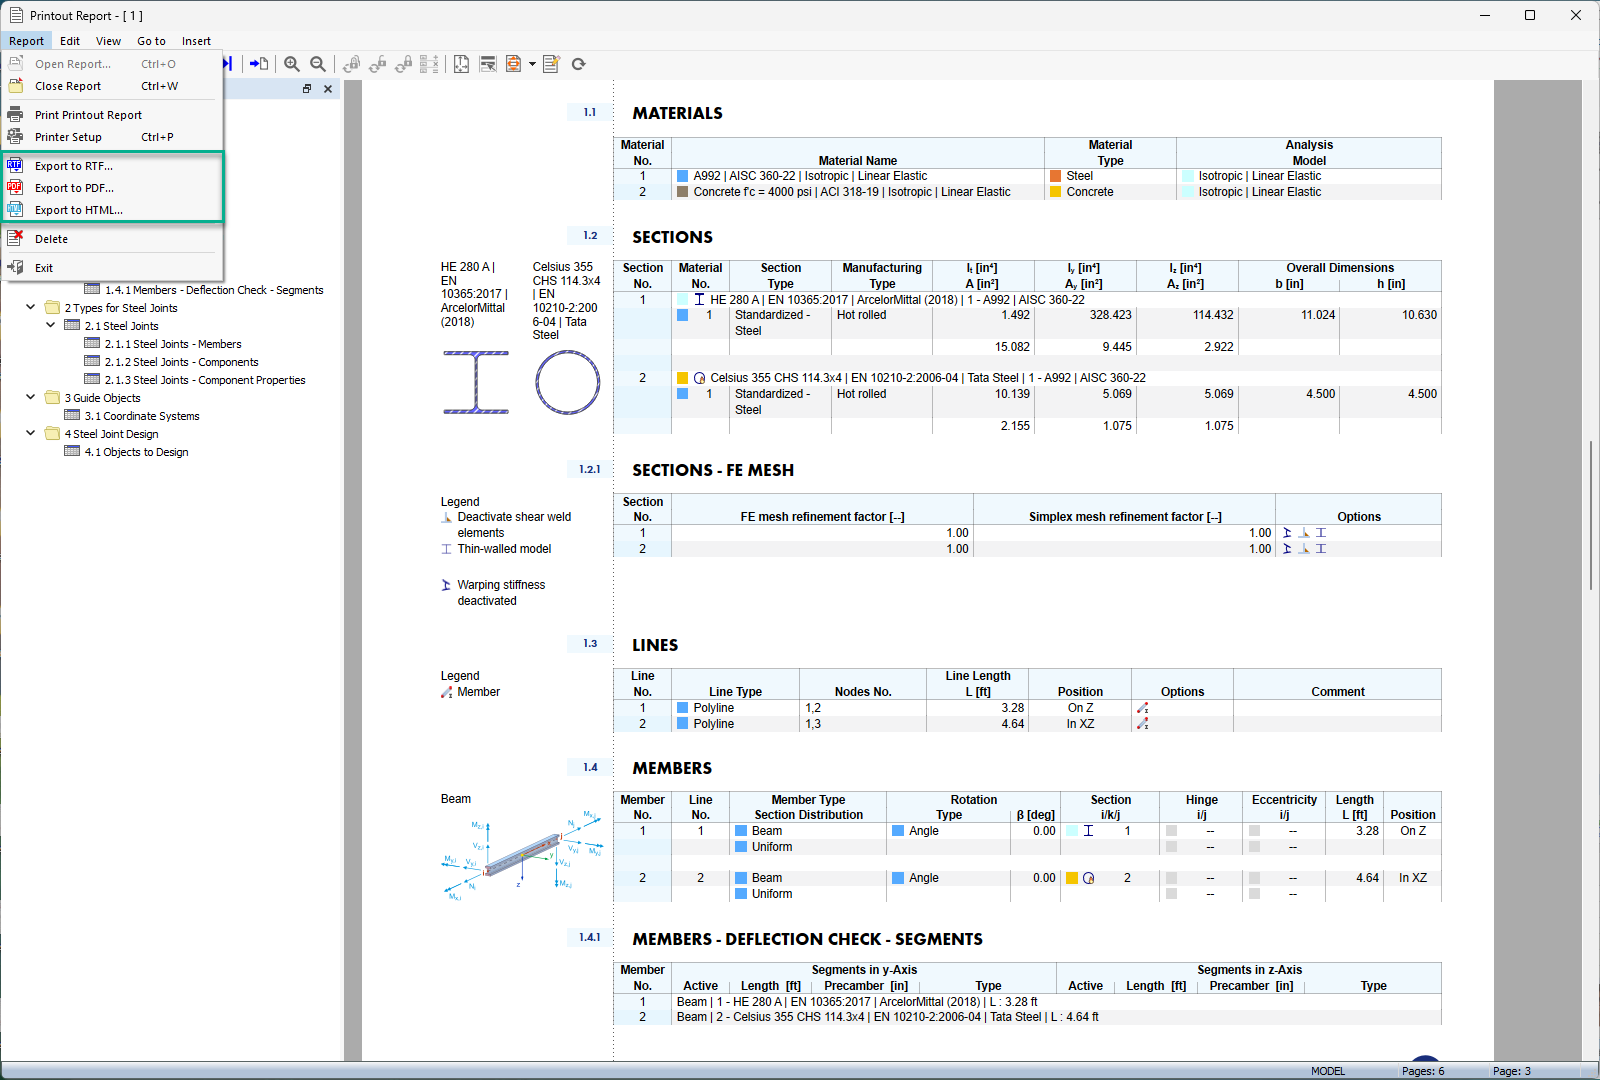Zoom out of the report page
1600x1080 pixels.
[317, 63]
